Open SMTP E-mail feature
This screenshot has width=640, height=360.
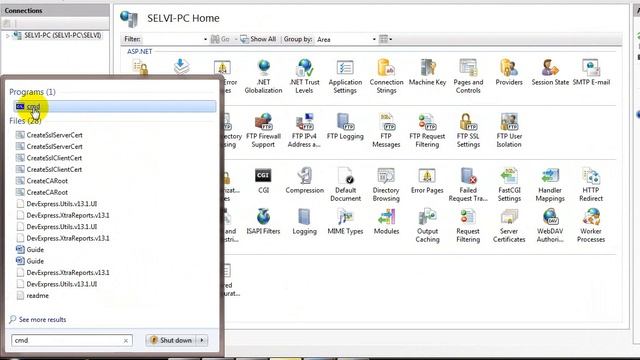[x=591, y=73]
